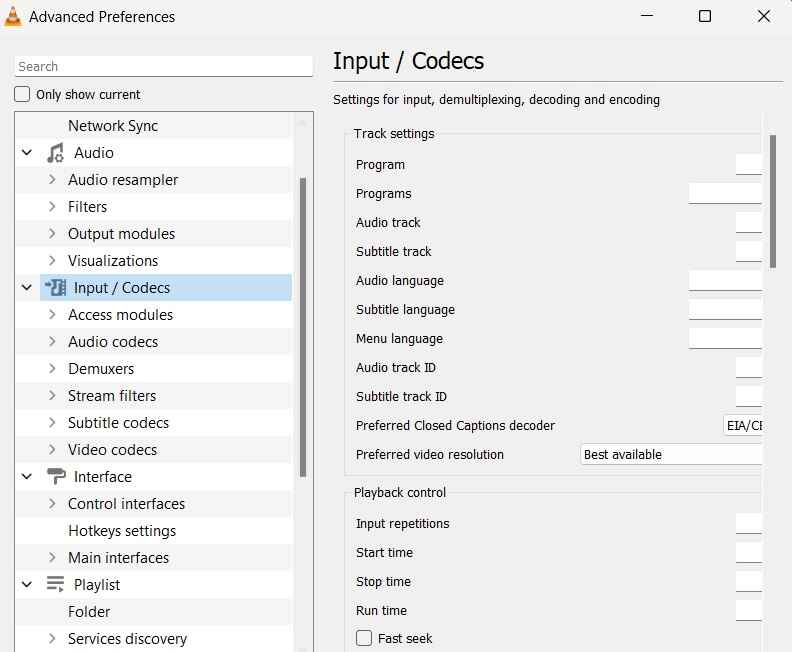Open Preferred Closed Captions decoder dropdown
The height and width of the screenshot is (652, 792).
[x=742, y=425]
